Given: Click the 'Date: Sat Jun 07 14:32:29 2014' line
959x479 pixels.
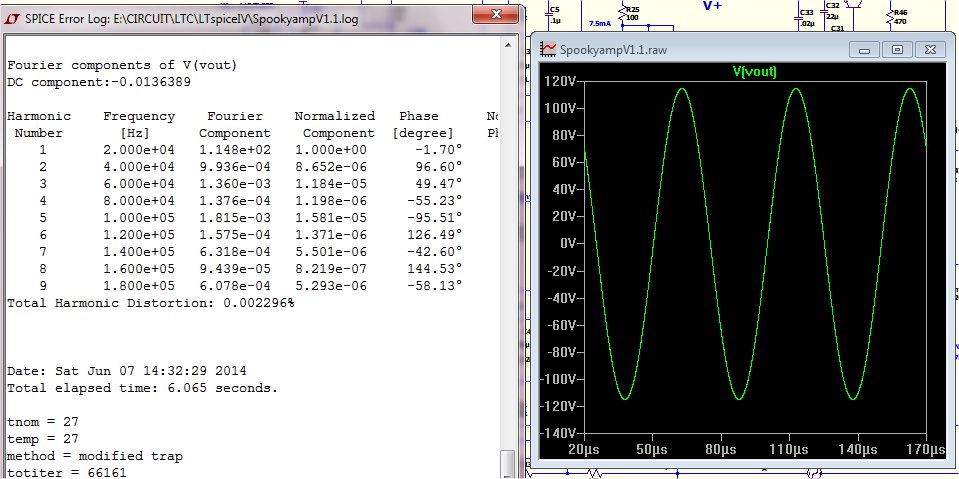Looking at the screenshot, I should [127, 371].
